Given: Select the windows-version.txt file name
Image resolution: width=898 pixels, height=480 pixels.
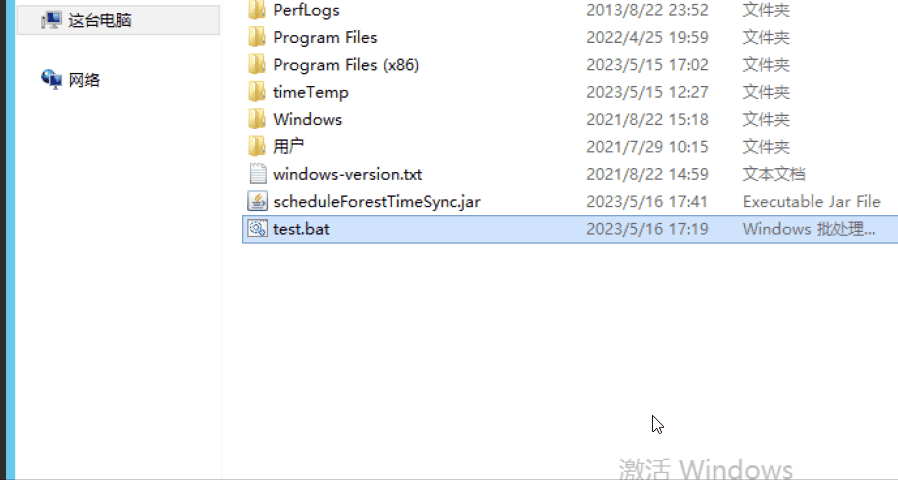Looking at the screenshot, I should tap(348, 174).
